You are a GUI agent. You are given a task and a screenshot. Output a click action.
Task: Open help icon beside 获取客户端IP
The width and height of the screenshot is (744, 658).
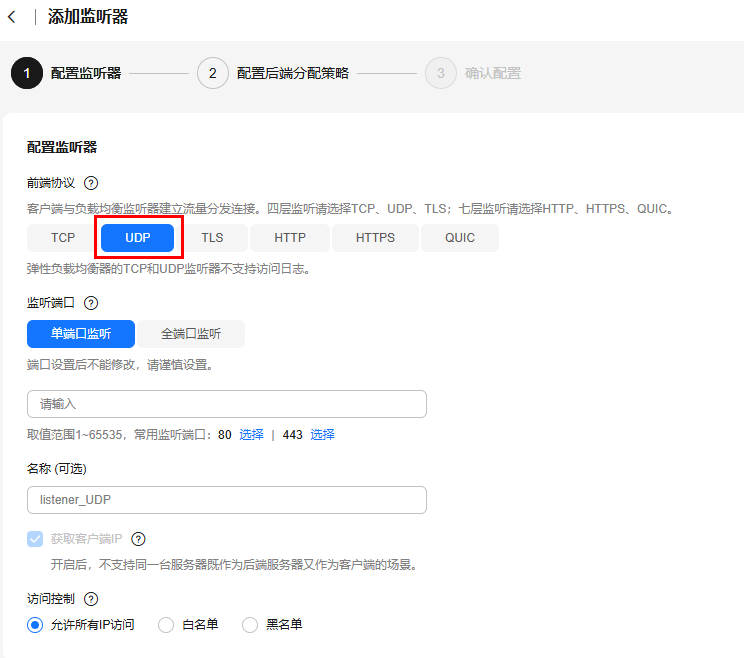pos(138,539)
